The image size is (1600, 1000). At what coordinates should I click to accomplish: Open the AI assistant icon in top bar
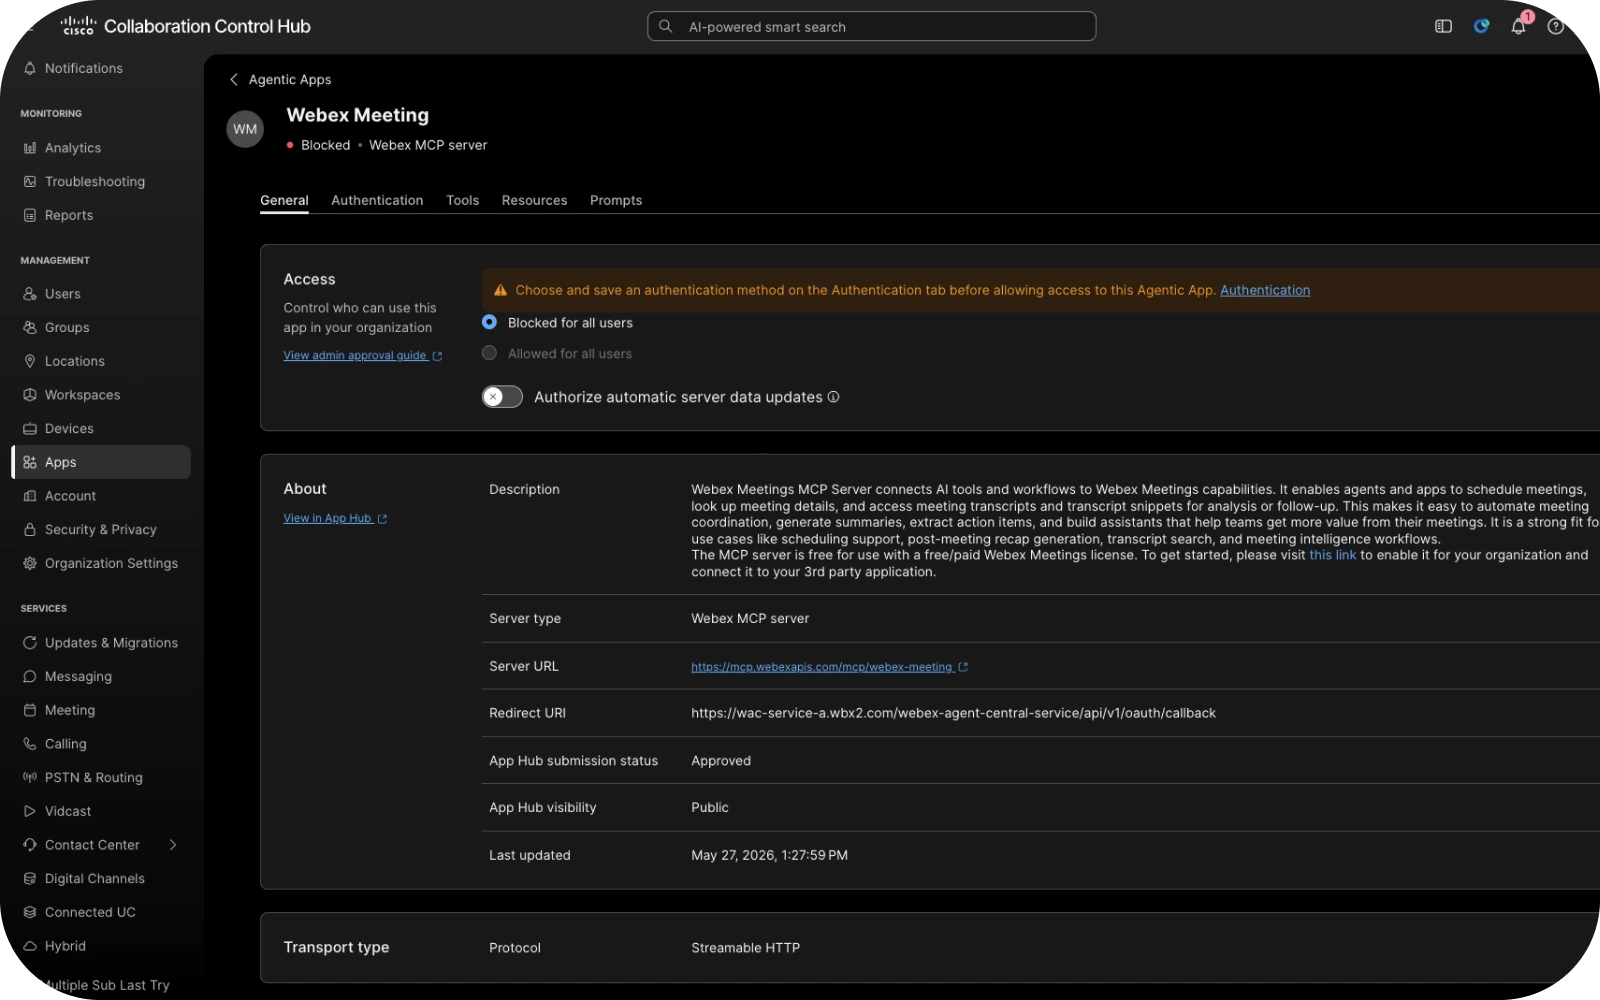point(1481,26)
